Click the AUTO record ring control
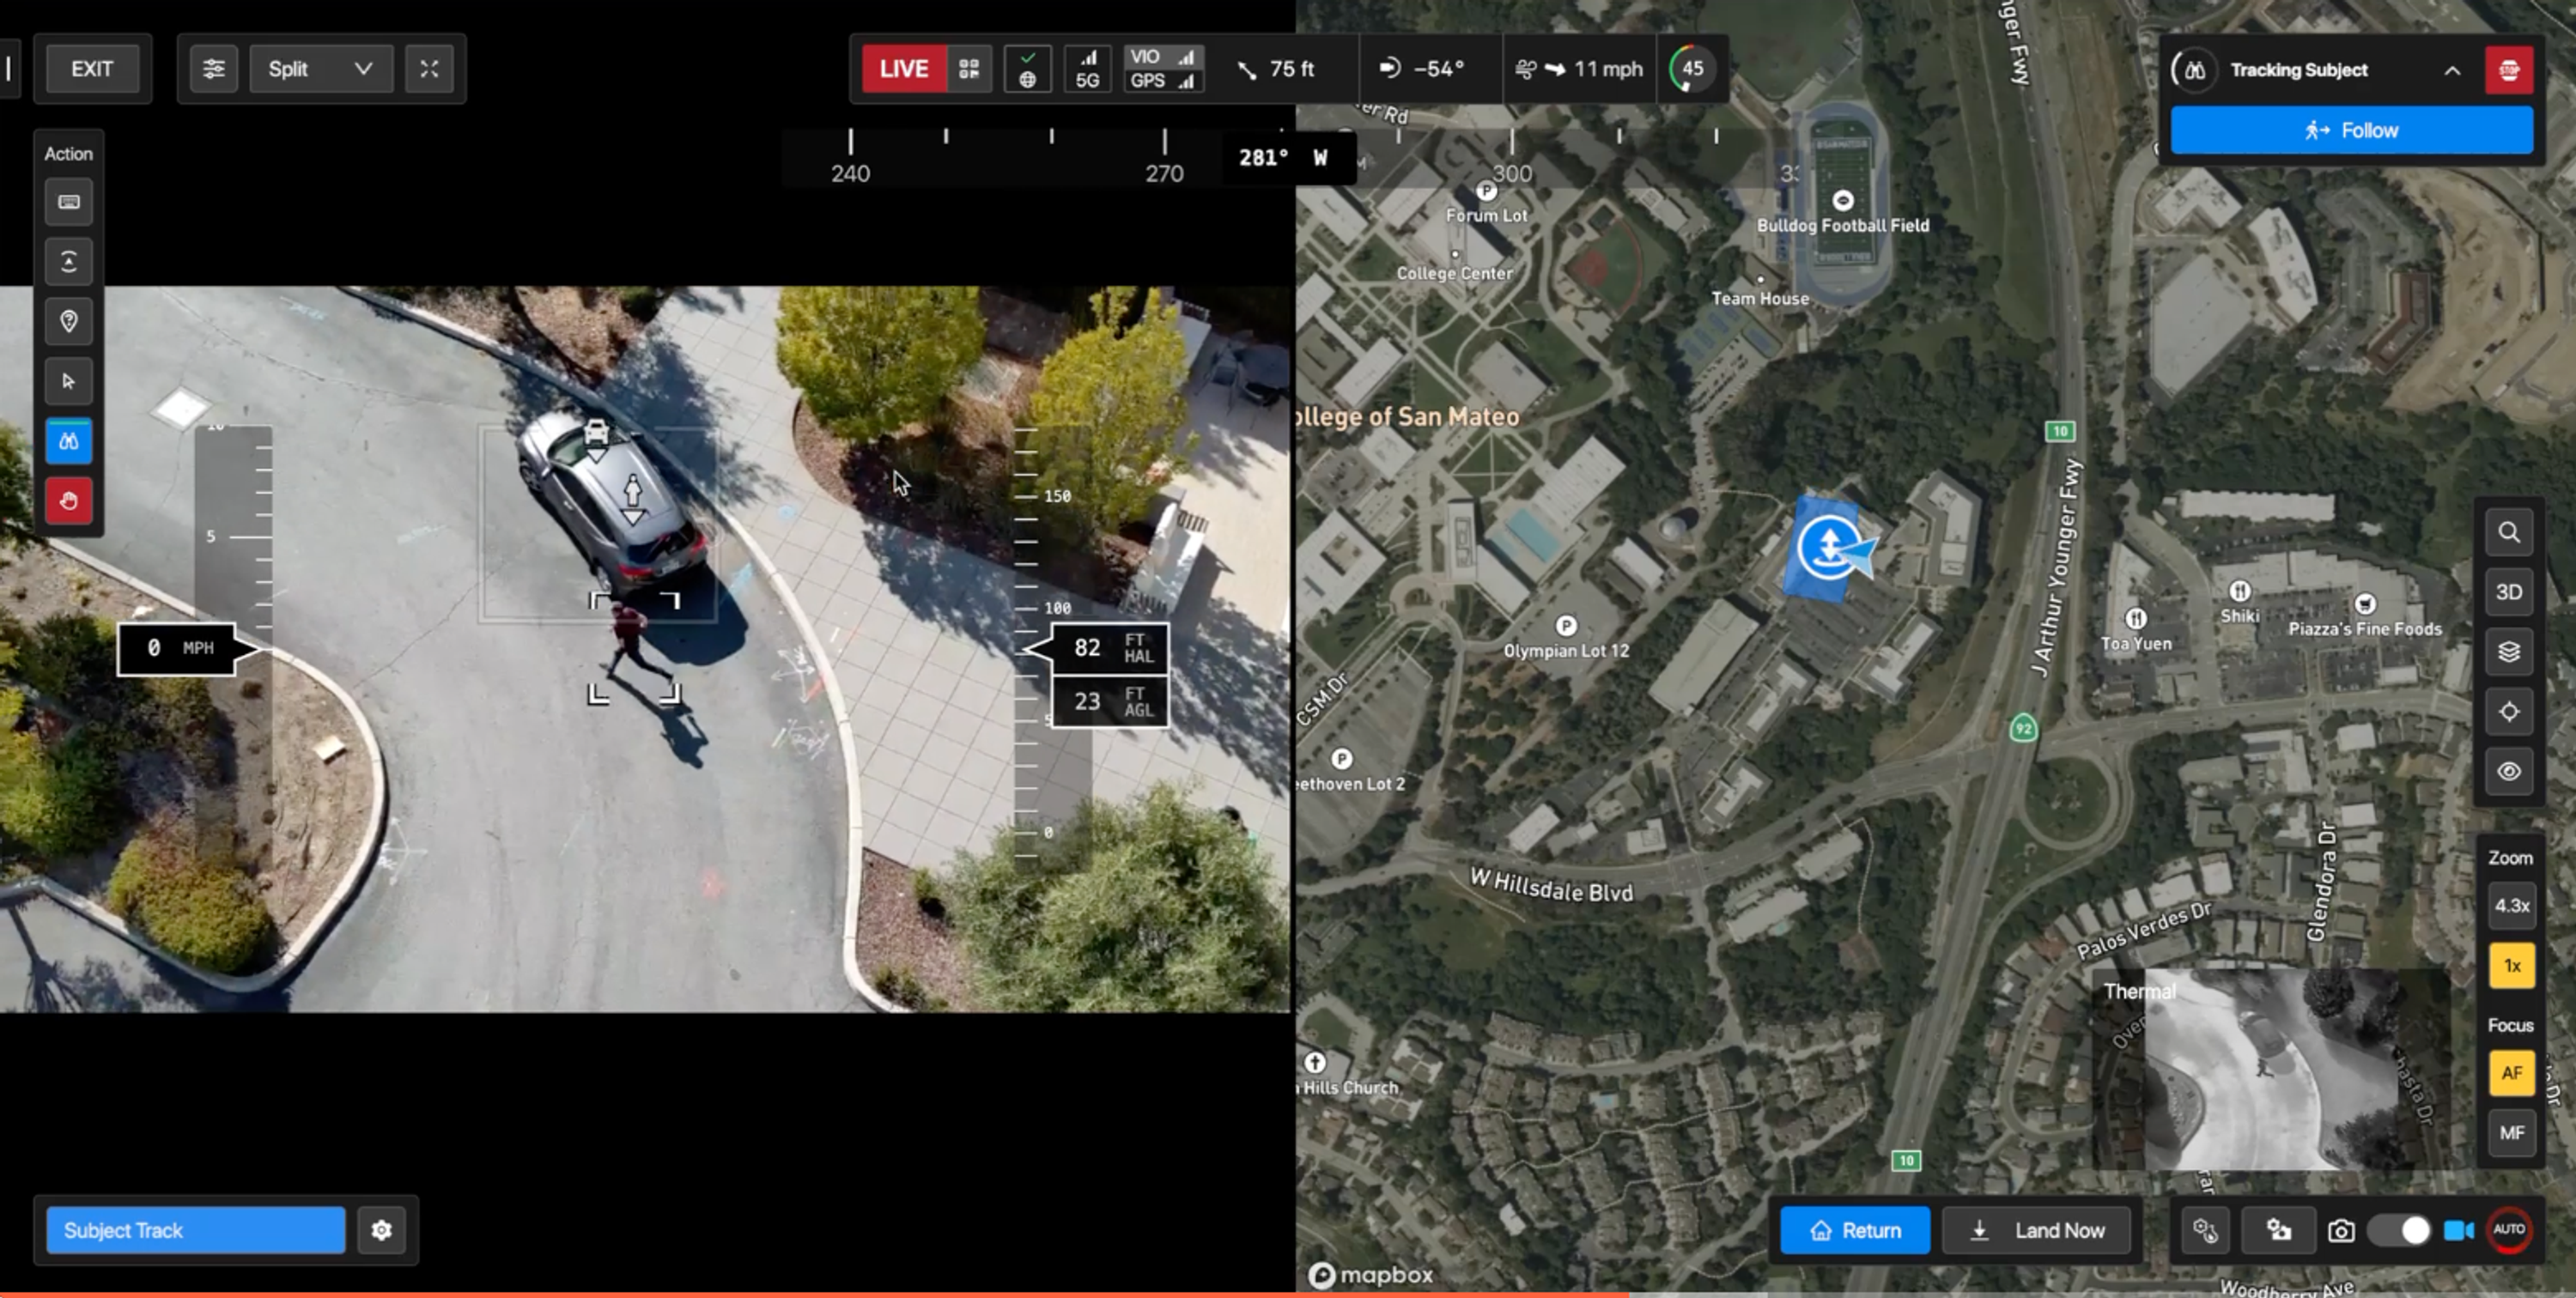The width and height of the screenshot is (2576, 1298). pyautogui.click(x=2508, y=1230)
